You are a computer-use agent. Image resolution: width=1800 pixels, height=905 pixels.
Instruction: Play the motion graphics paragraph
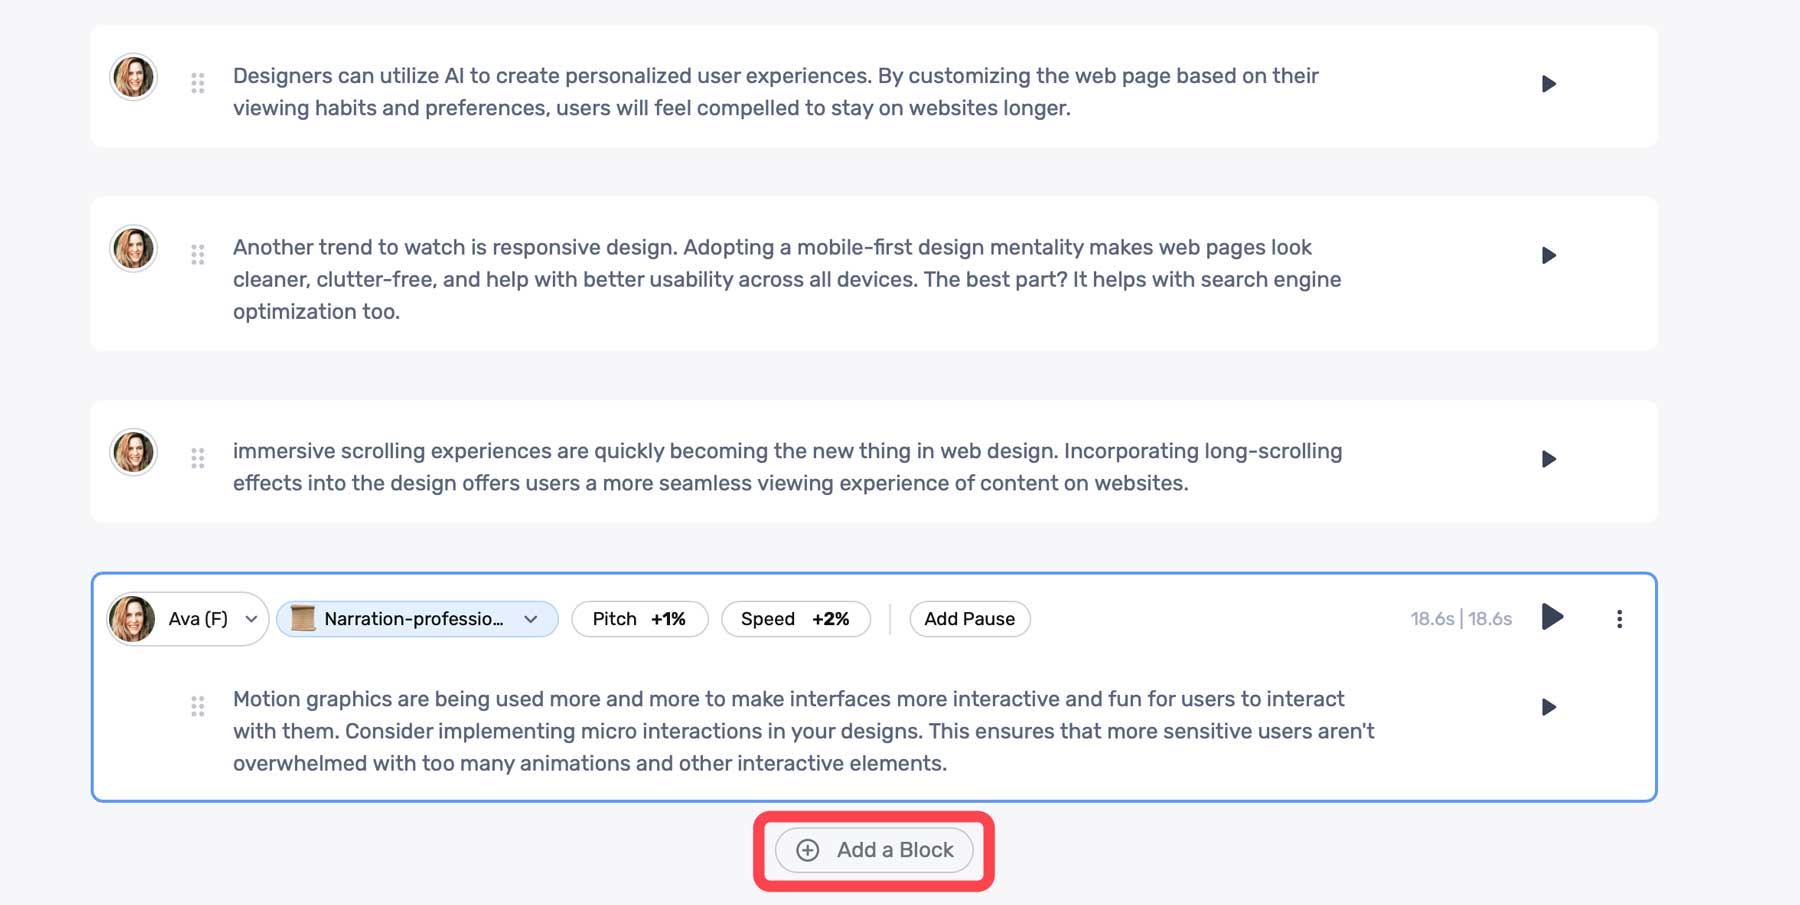[1549, 706]
